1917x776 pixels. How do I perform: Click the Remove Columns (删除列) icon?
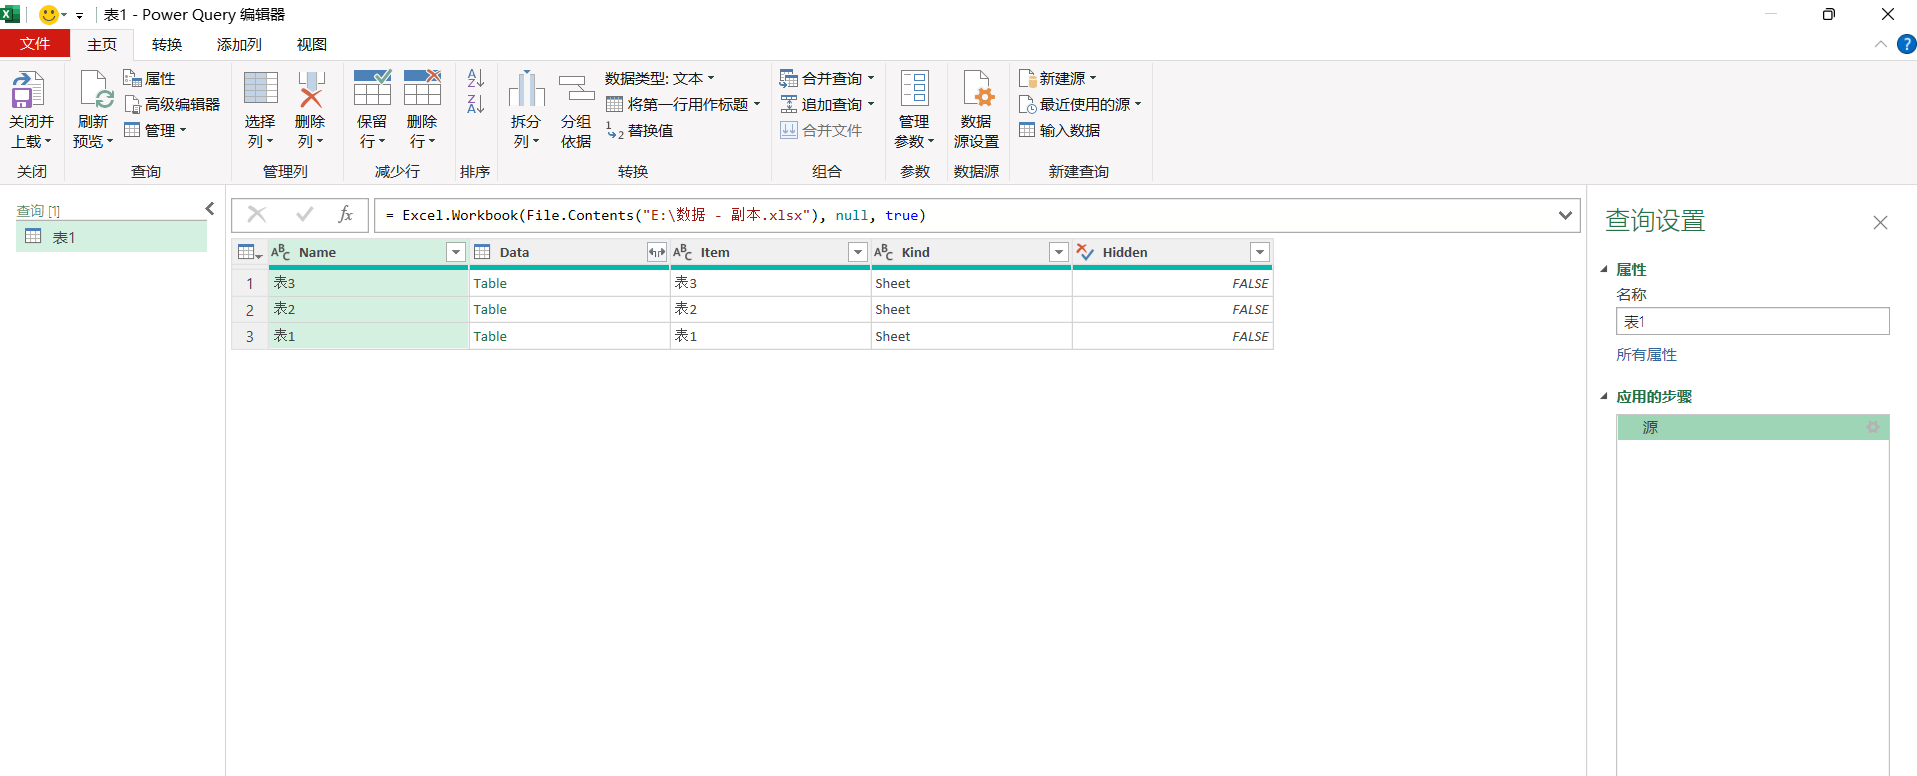point(311,88)
